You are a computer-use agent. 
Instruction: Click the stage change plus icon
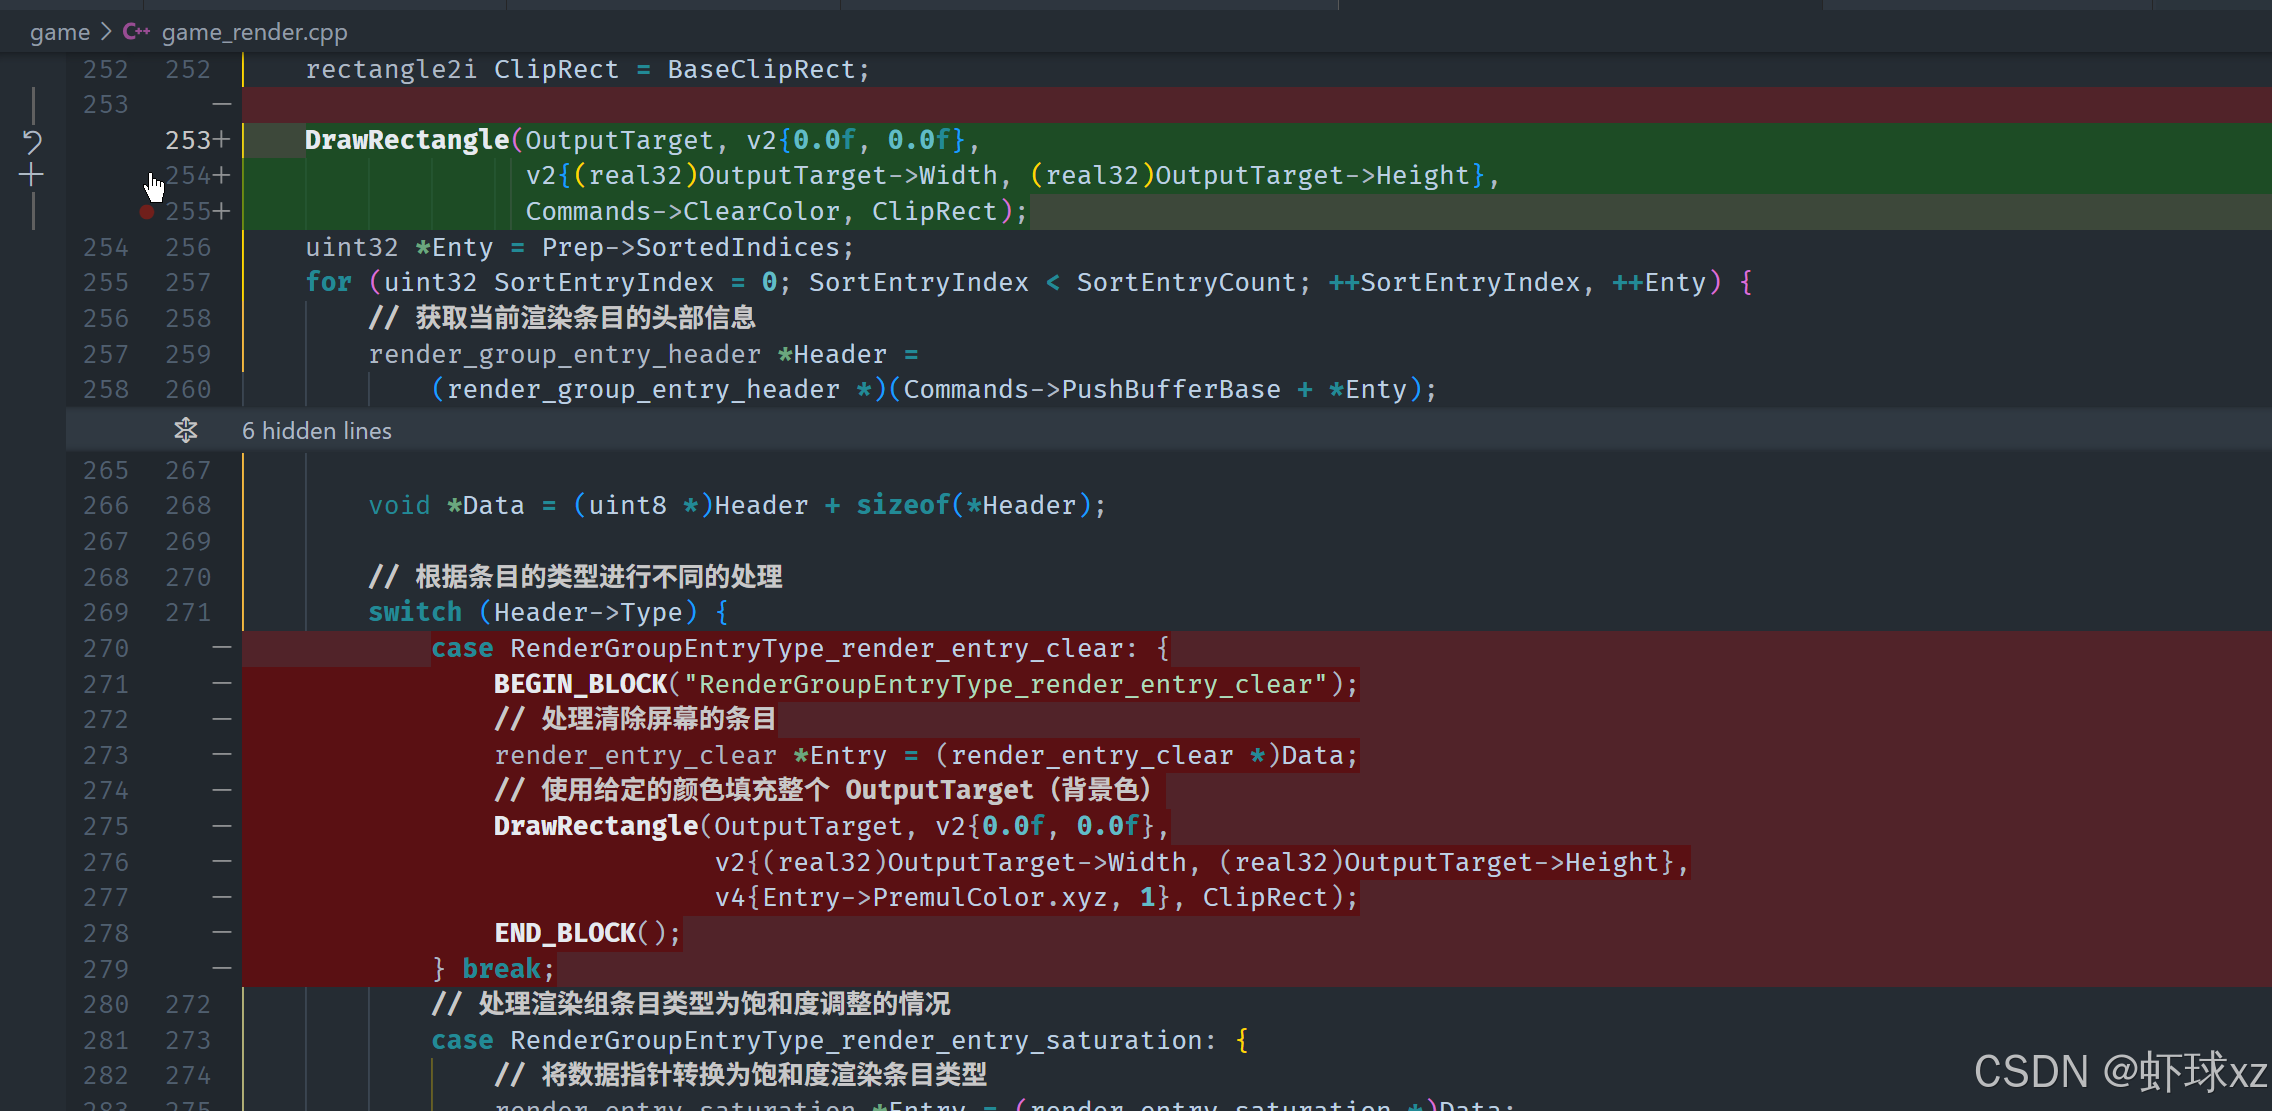32,176
